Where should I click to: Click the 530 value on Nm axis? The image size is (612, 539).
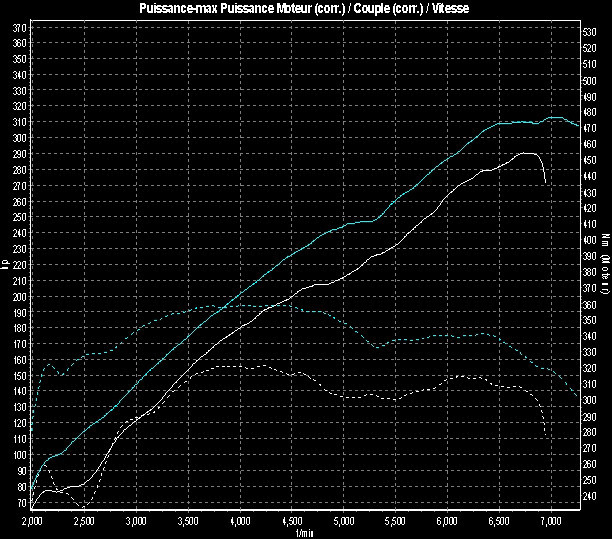pos(590,32)
